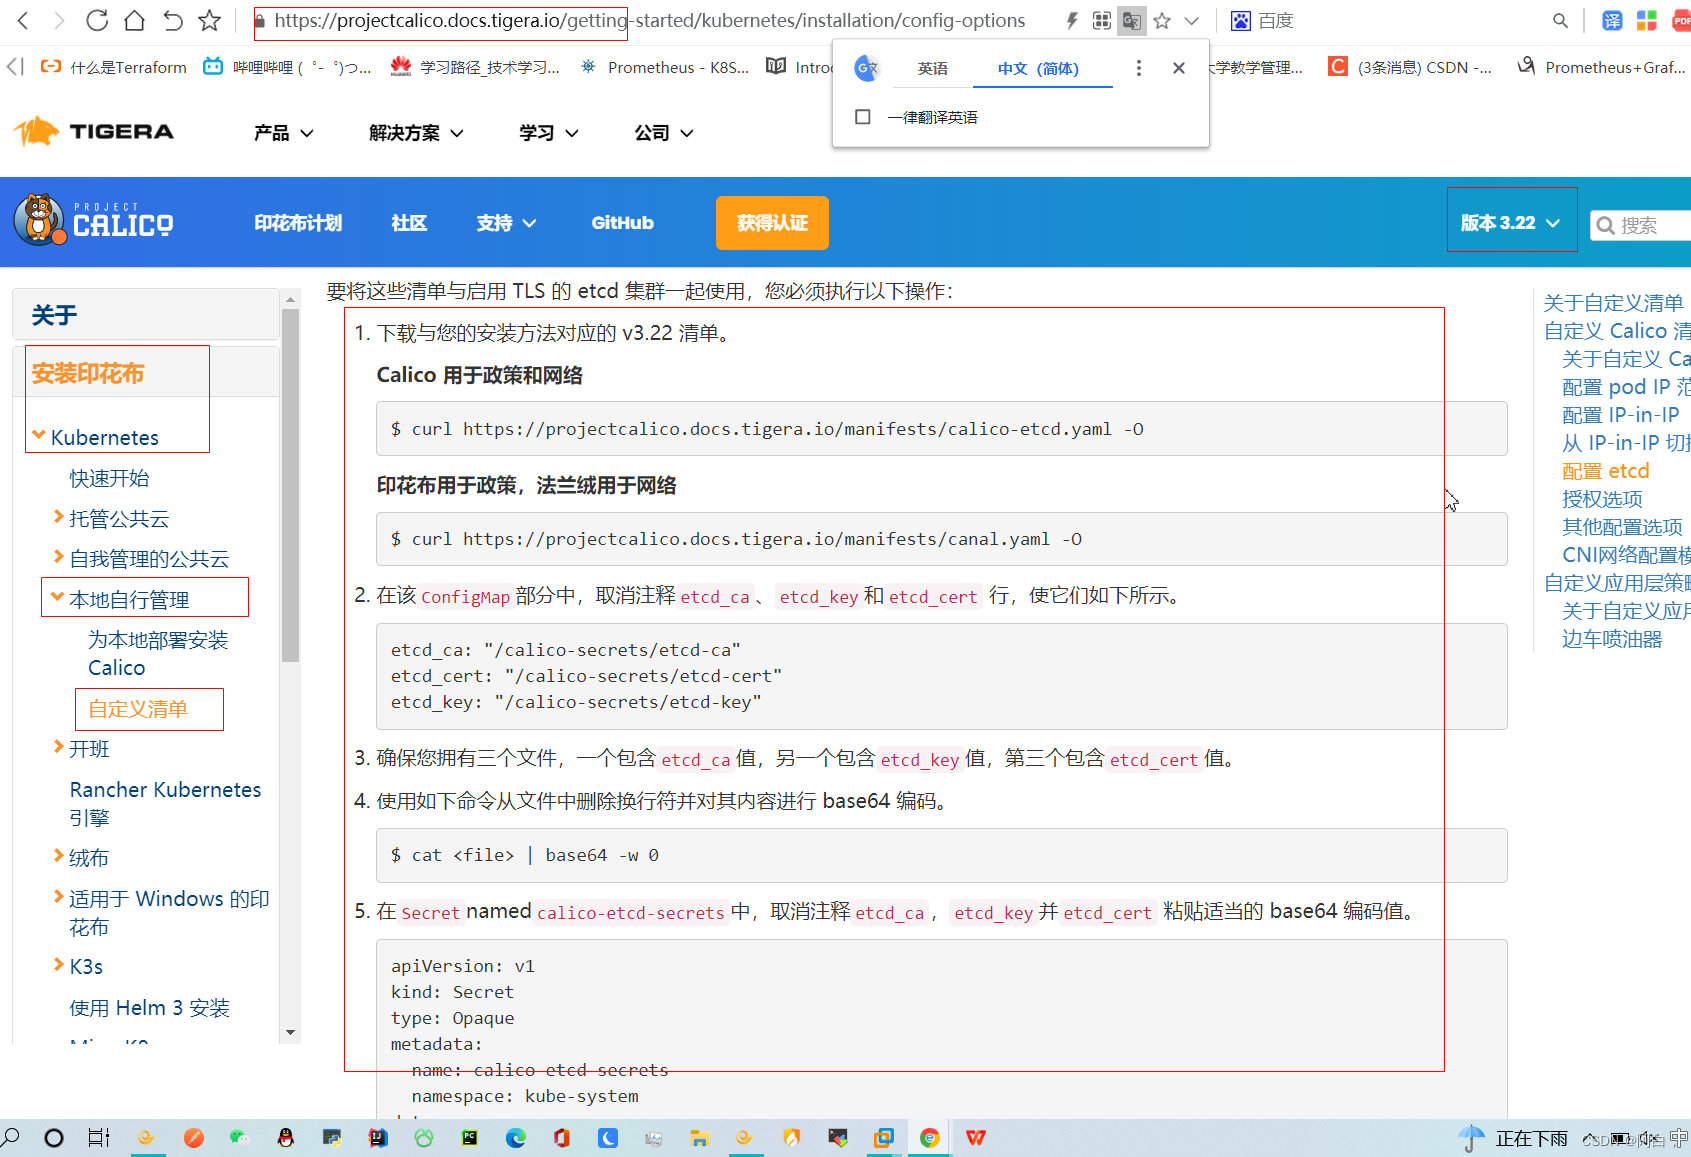Open the 什么是Terraform bookmark

(x=114, y=67)
